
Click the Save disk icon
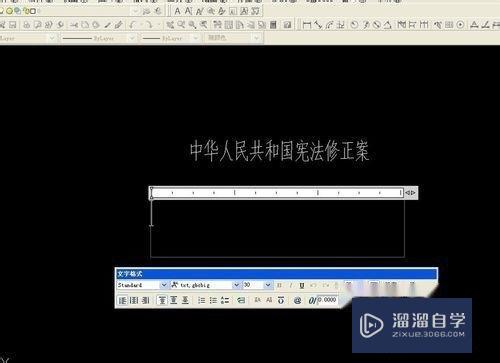[x=13, y=25]
